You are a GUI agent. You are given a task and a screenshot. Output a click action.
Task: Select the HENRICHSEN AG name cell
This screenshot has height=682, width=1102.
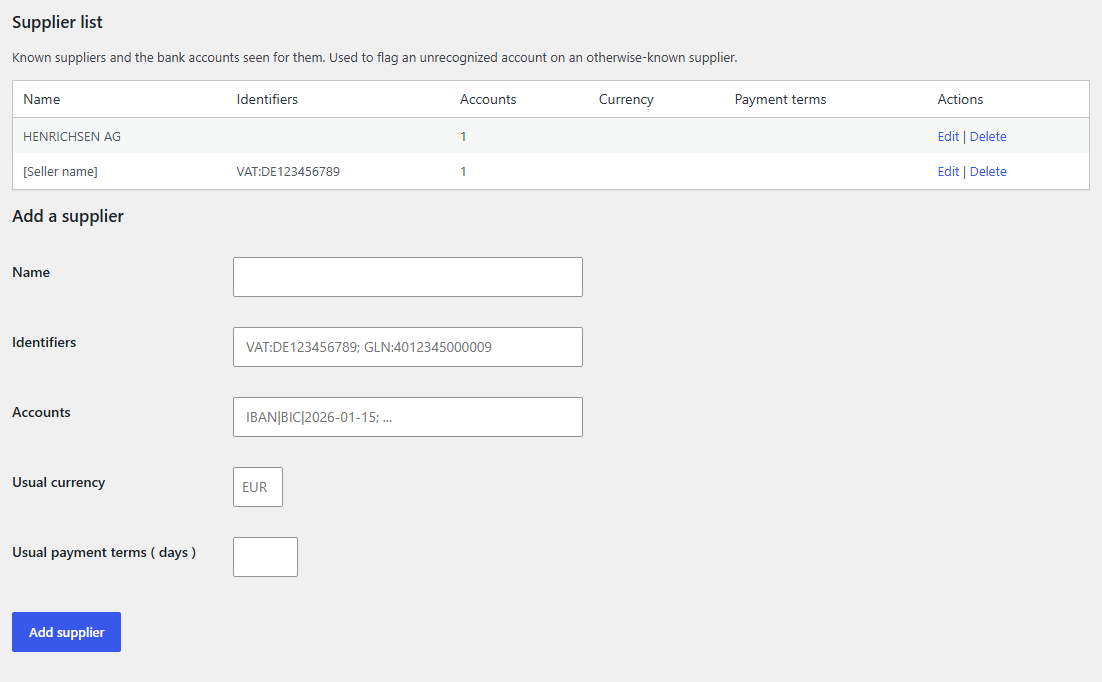(x=72, y=136)
